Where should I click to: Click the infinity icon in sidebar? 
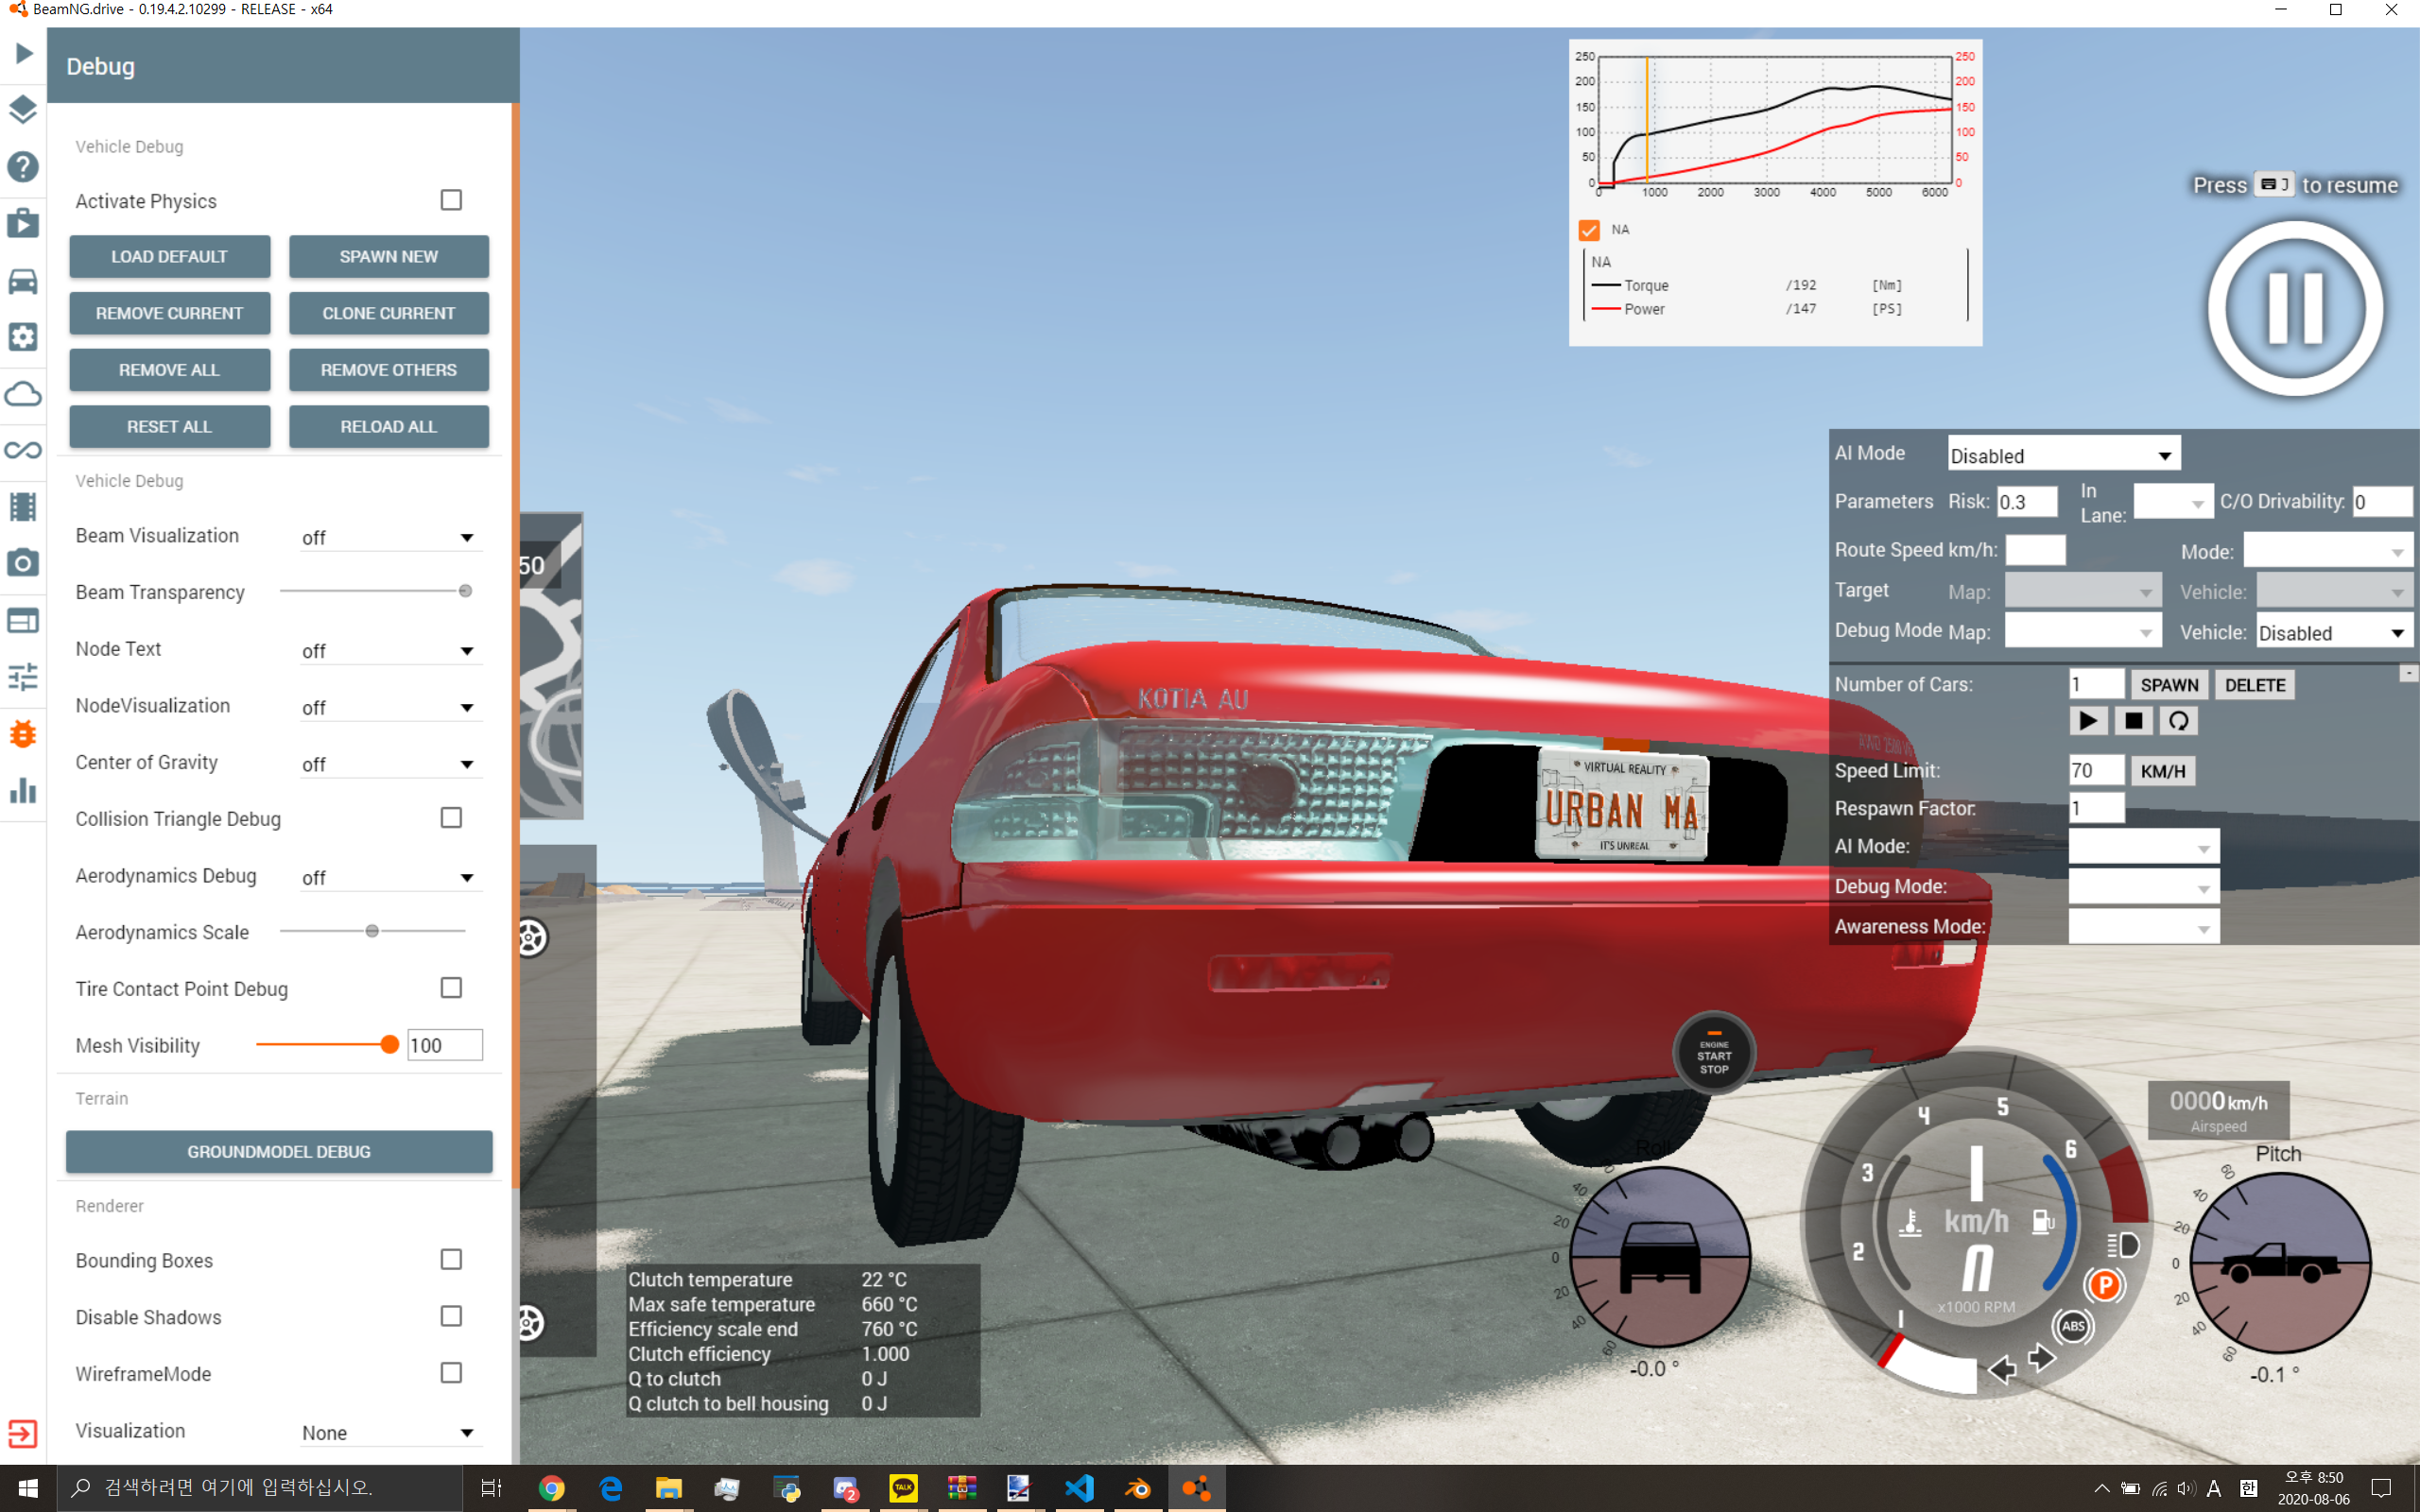click(23, 450)
